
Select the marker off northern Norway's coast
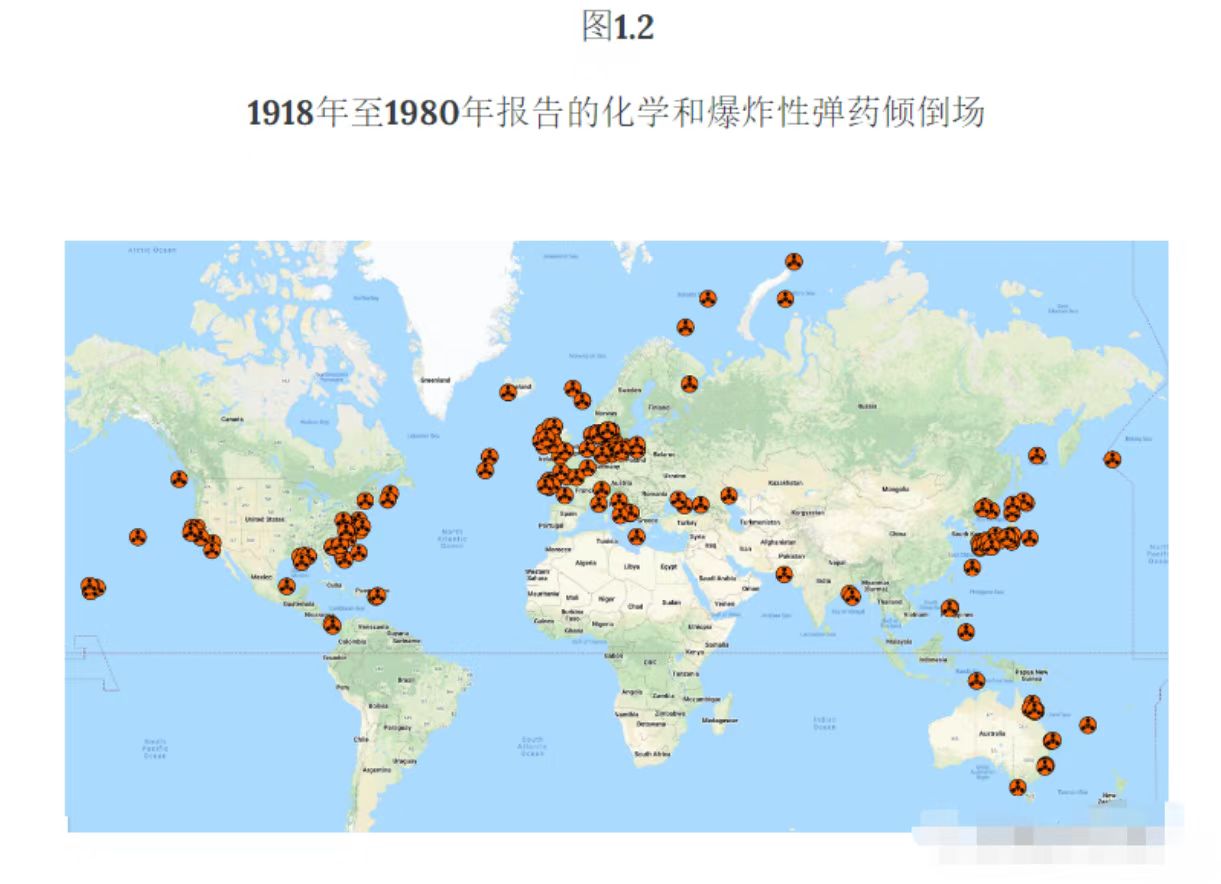pyautogui.click(x=685, y=327)
